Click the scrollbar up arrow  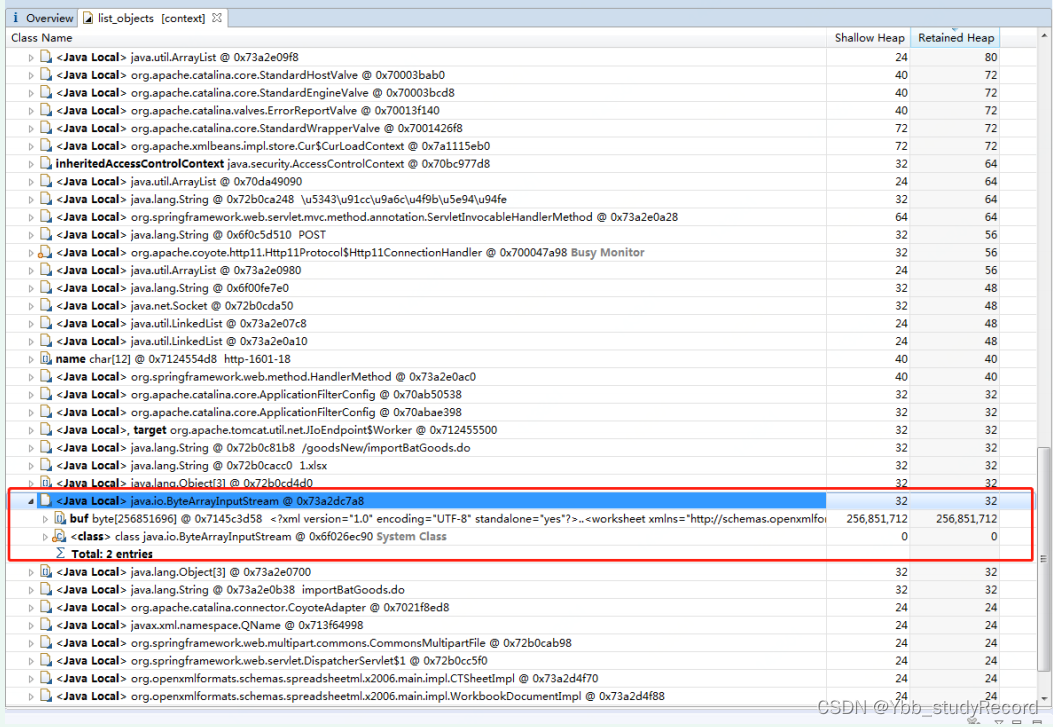1044,36
